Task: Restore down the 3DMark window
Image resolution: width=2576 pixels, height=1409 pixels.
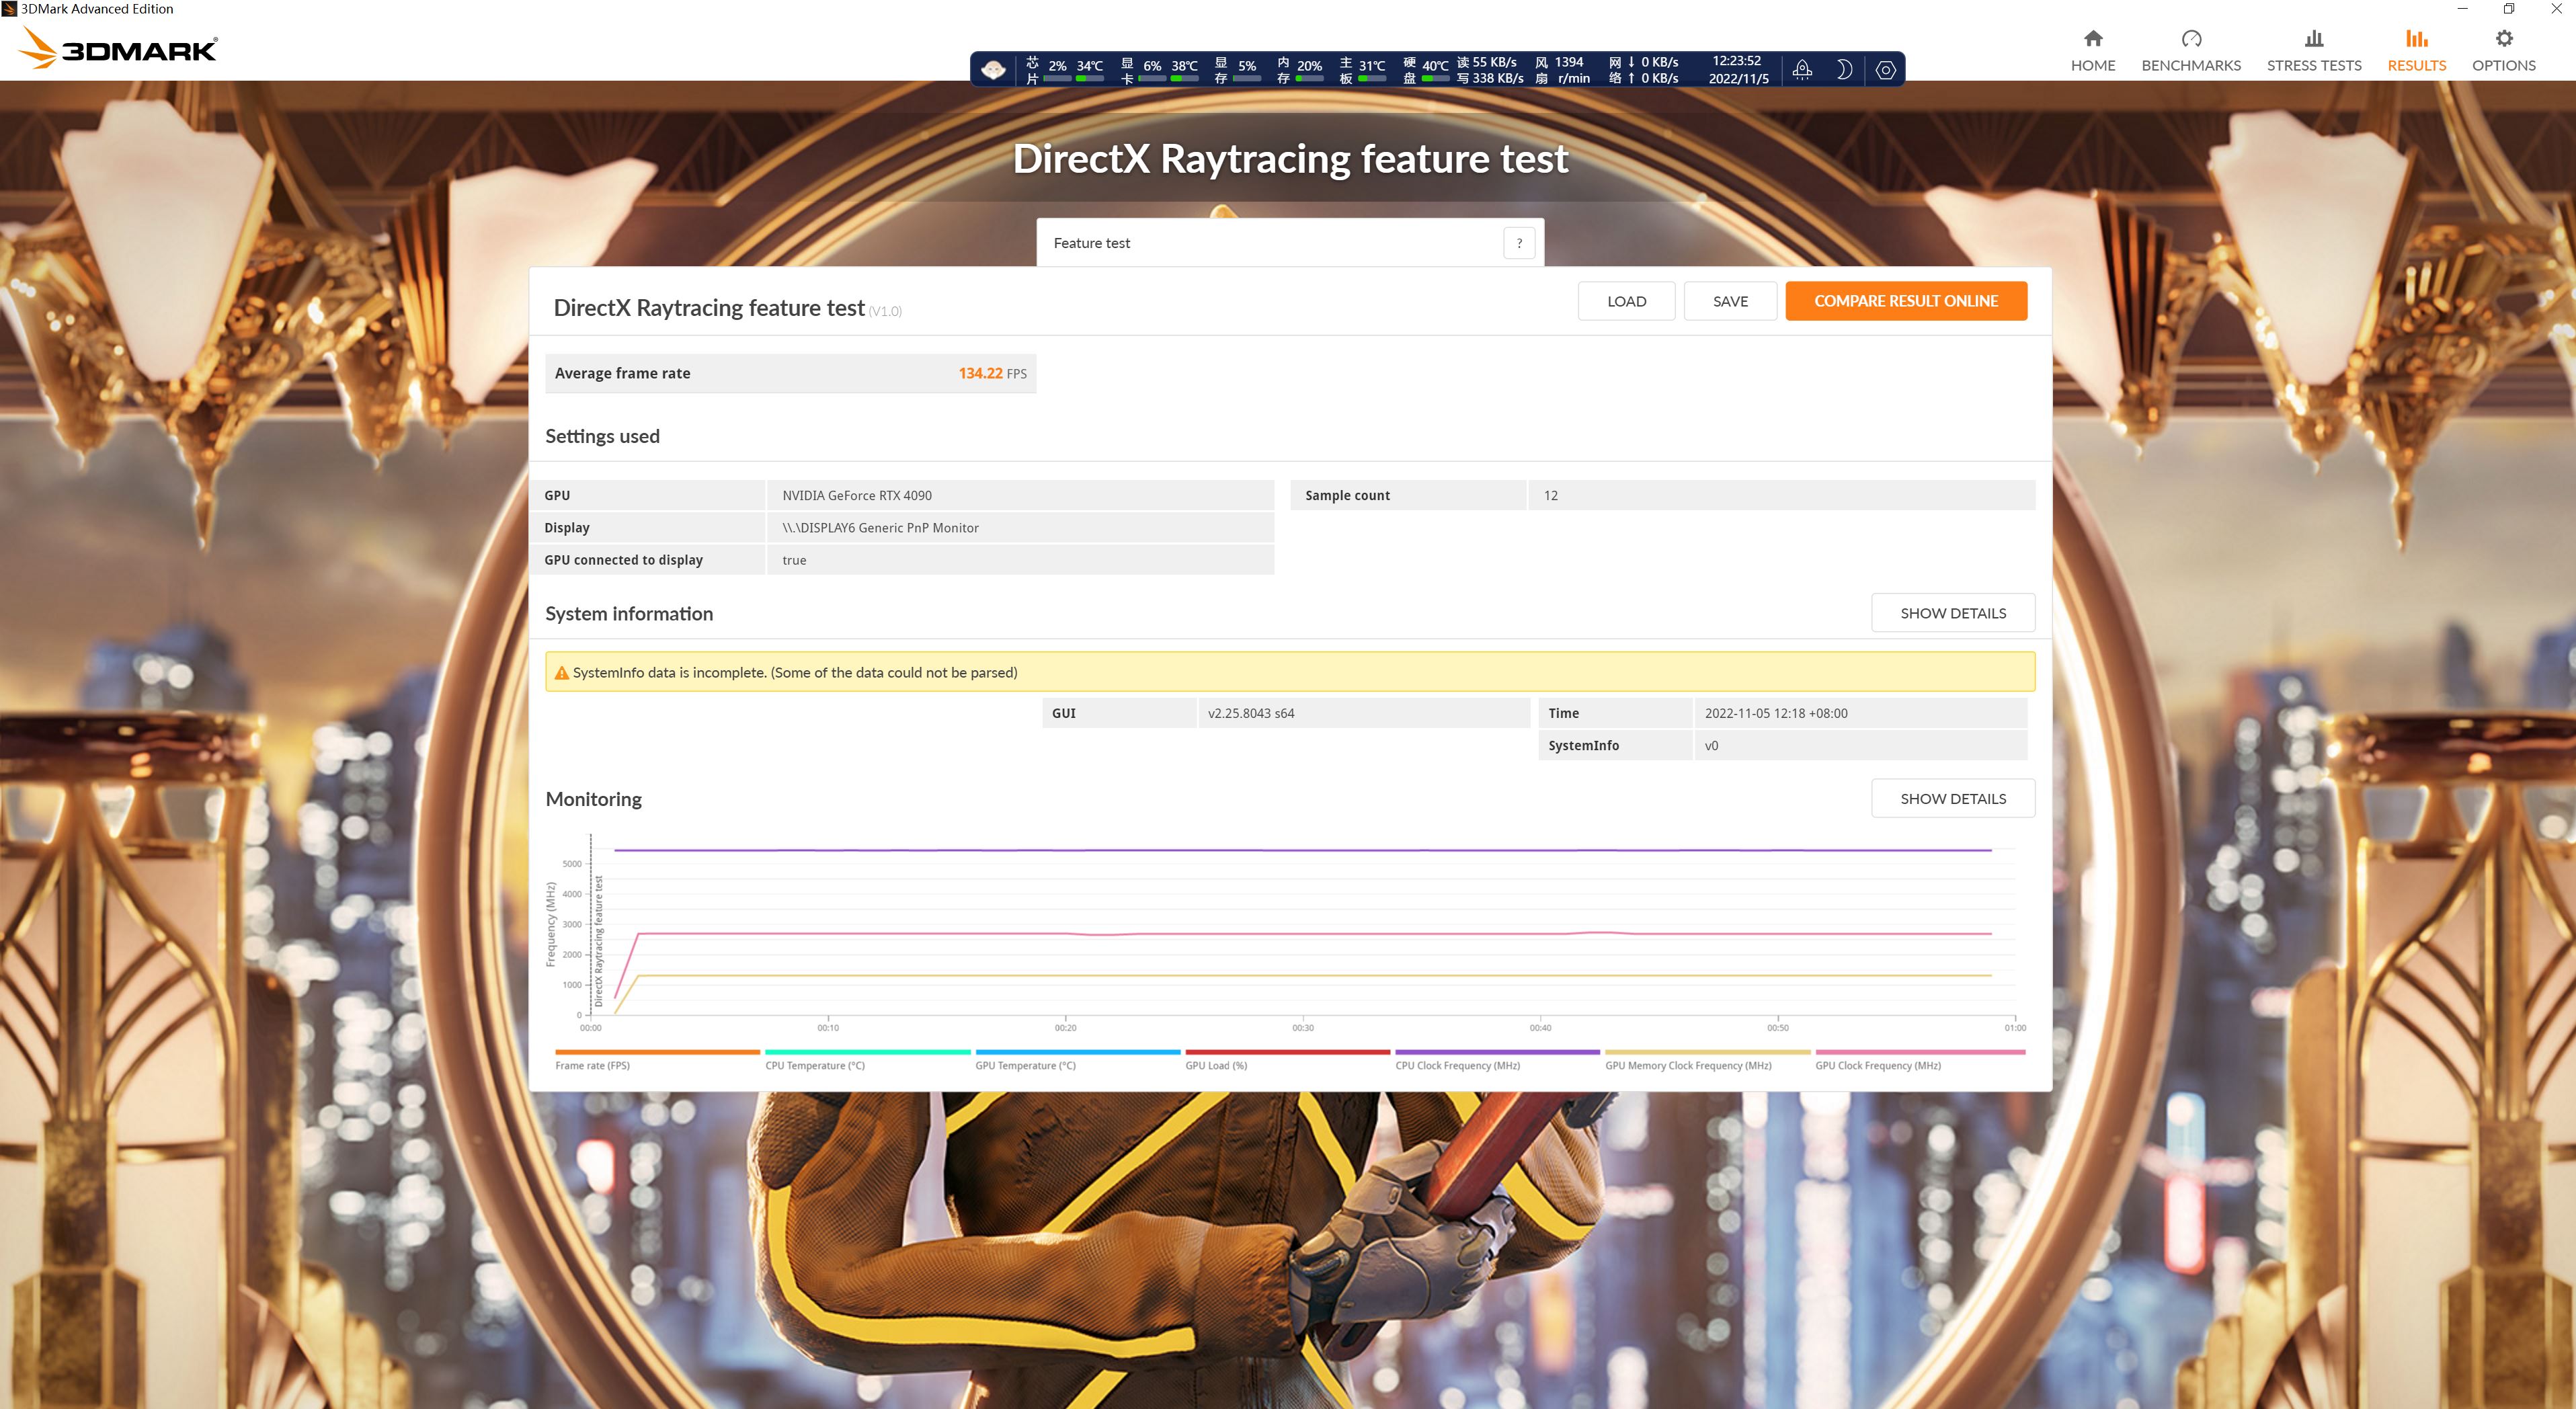Action: (2508, 9)
